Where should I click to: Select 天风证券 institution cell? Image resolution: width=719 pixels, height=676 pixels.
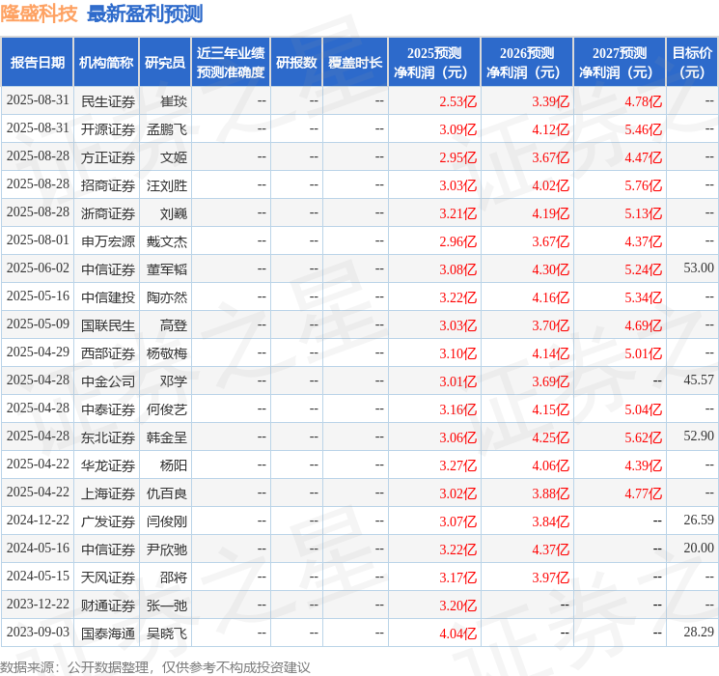[x=108, y=577]
